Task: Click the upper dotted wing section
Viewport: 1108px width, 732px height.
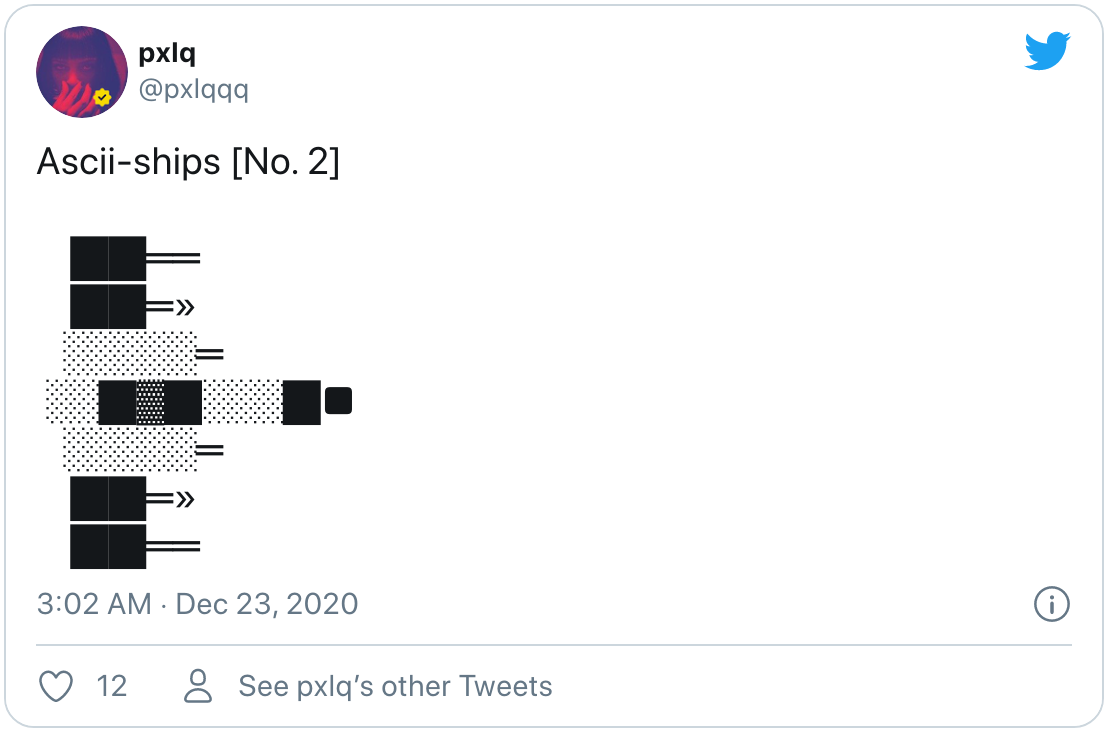Action: coord(130,353)
